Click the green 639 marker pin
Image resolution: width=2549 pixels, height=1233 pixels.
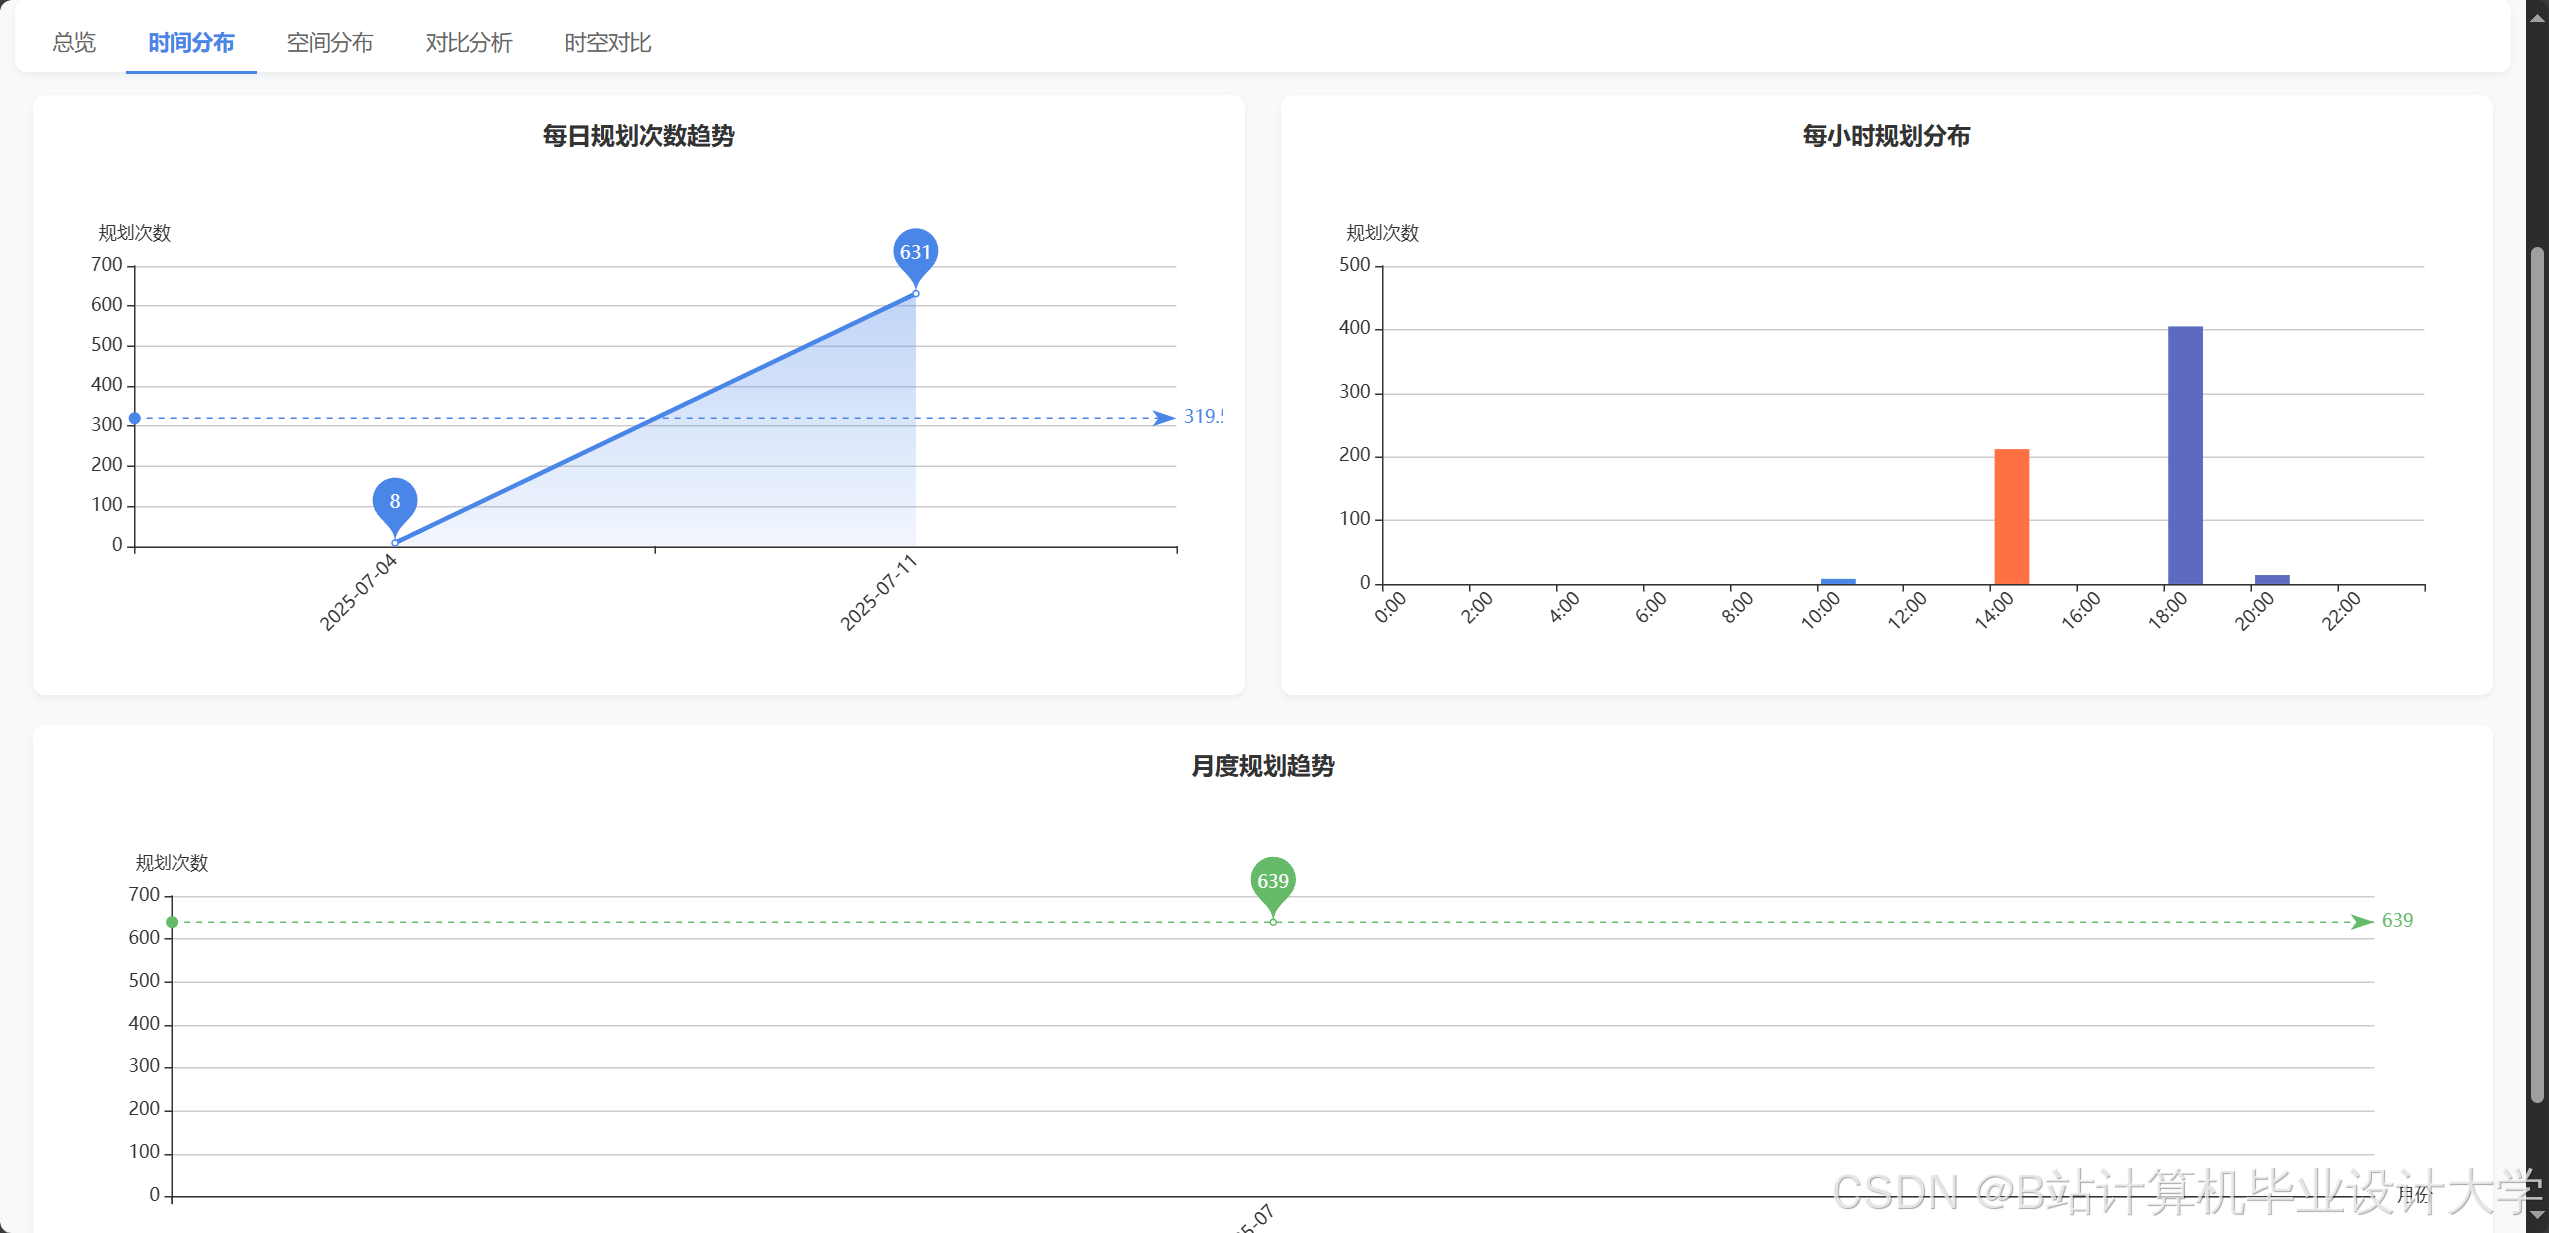(x=1272, y=881)
